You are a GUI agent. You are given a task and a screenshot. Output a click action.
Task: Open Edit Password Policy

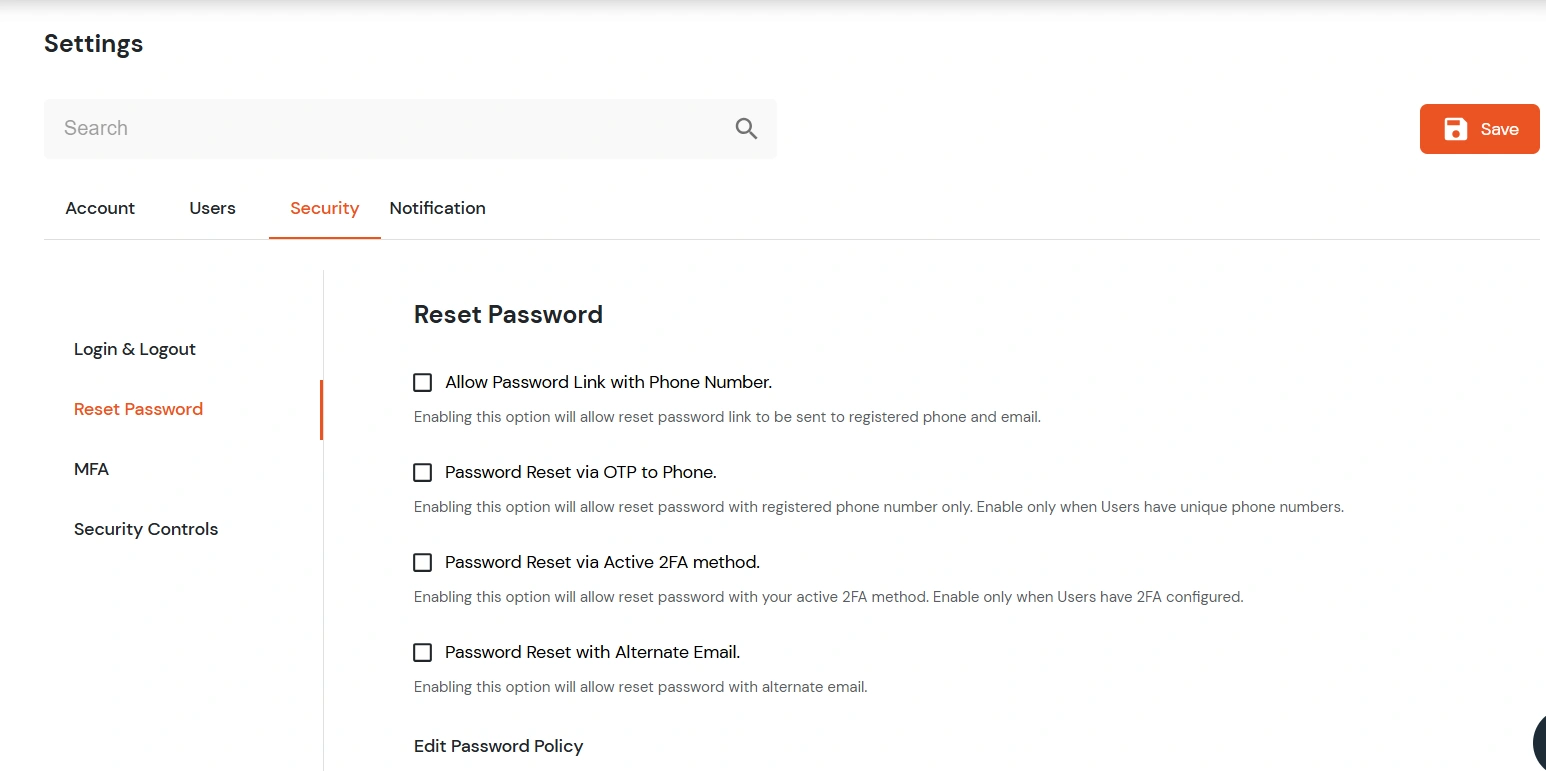coord(498,746)
